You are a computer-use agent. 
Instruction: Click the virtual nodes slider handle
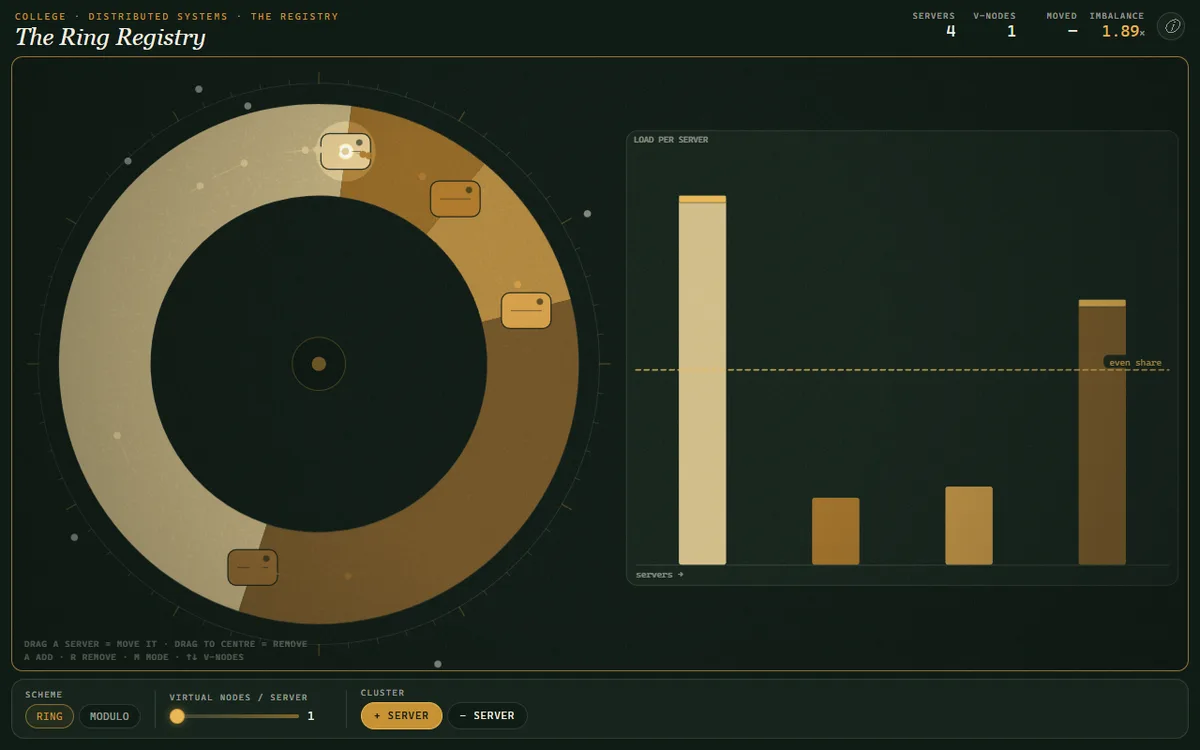pyautogui.click(x=177, y=716)
